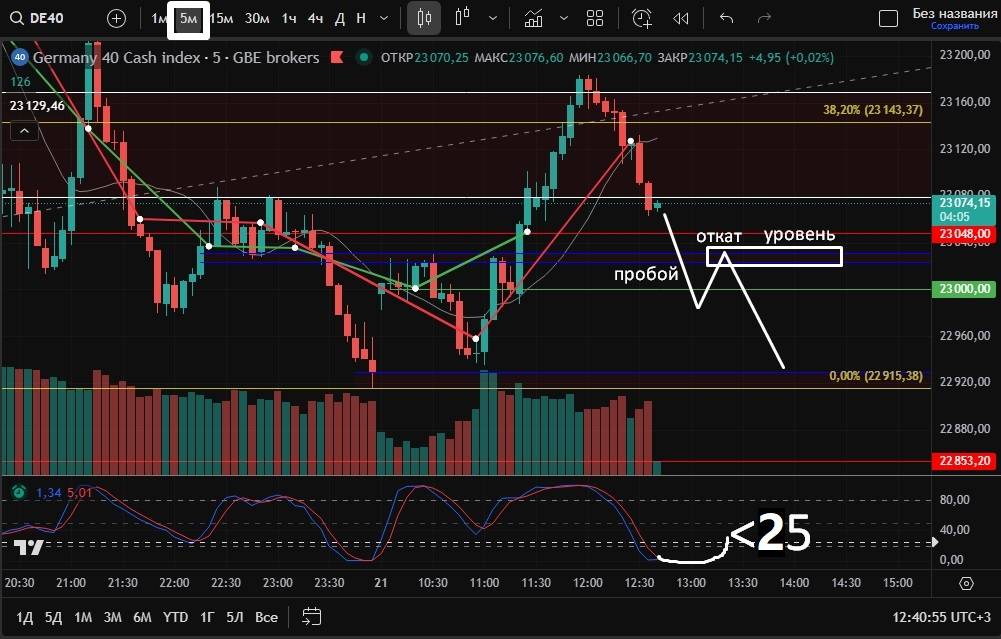This screenshot has width=1001, height=639.
Task: Collapse the indicator legend chevron
Action: point(23,130)
